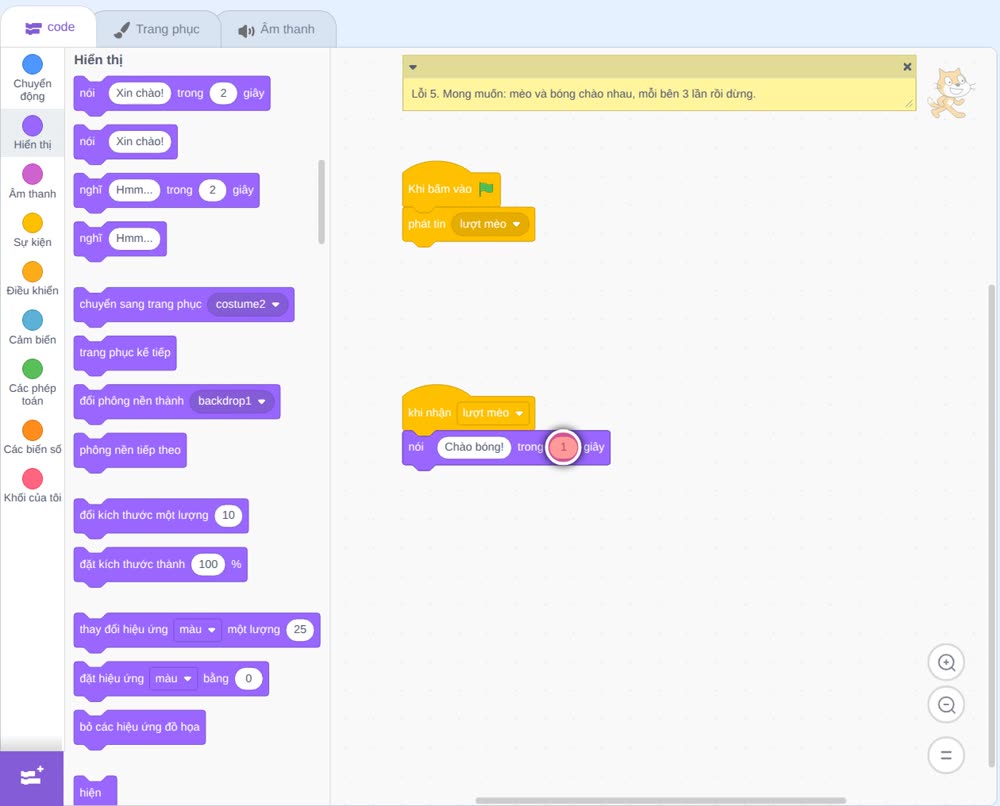Open the costume2 dropdown in palette

(247, 304)
